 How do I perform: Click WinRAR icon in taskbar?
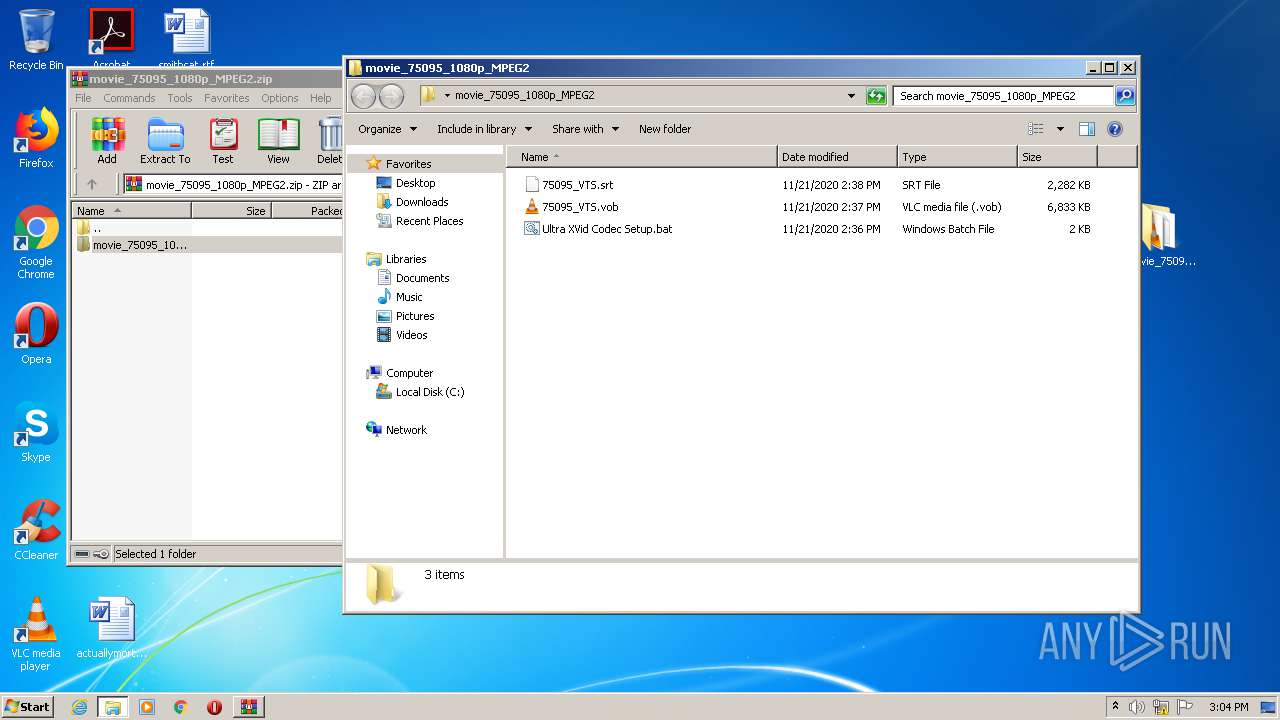pos(248,707)
